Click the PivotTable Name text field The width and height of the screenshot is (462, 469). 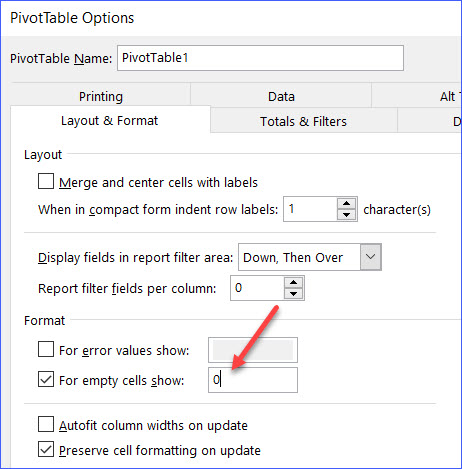pyautogui.click(x=260, y=58)
